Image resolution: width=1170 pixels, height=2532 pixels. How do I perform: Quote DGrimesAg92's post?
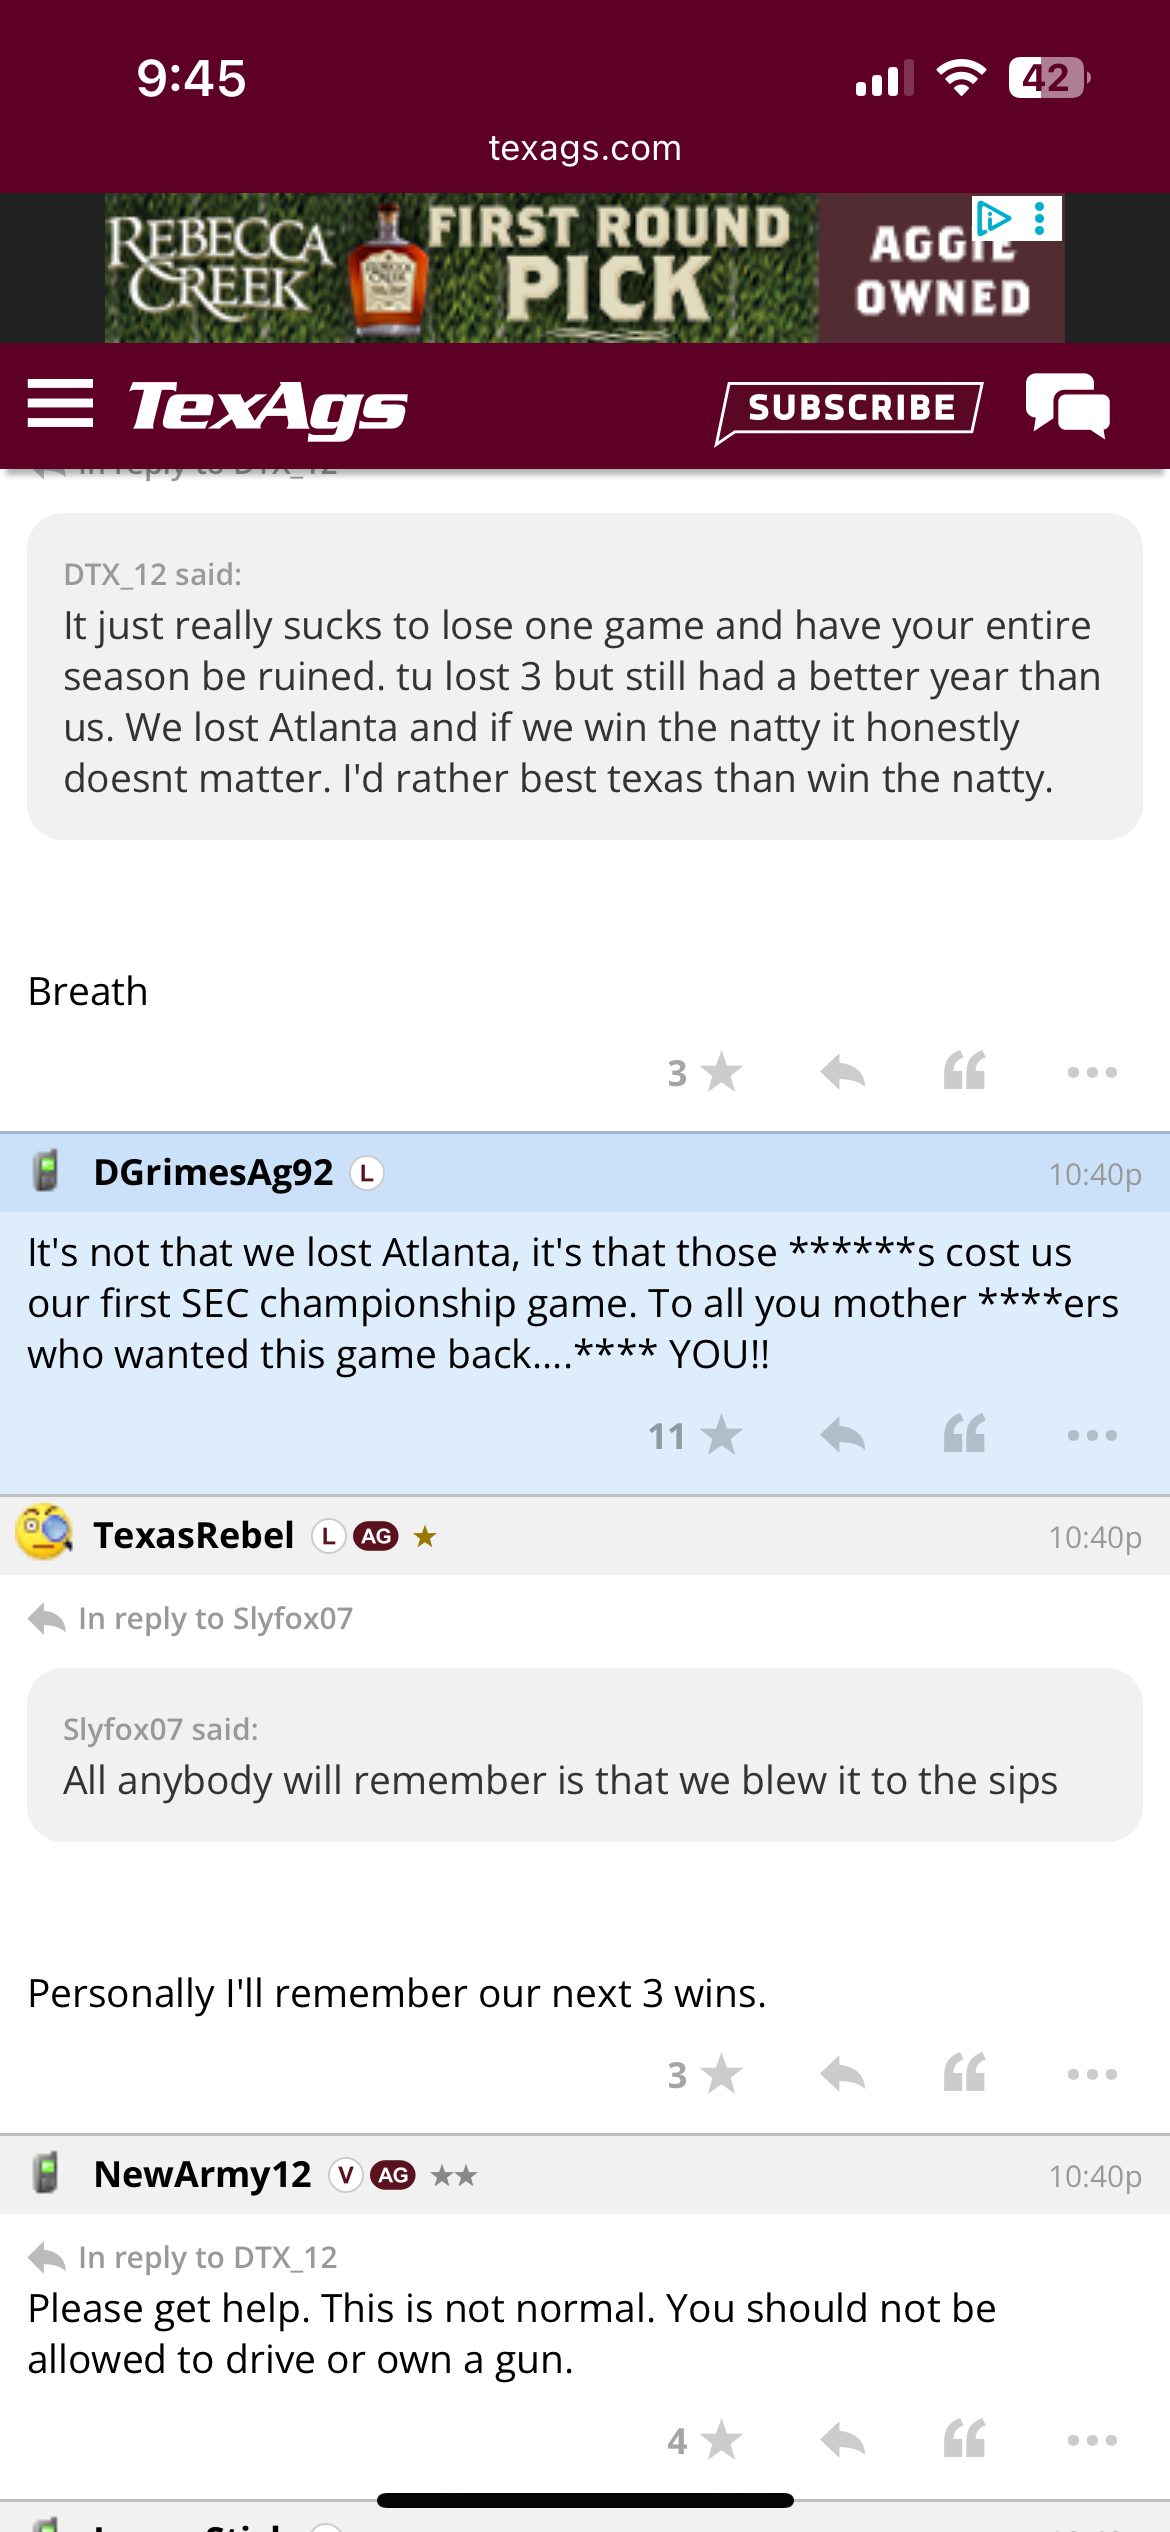pyautogui.click(x=964, y=1435)
